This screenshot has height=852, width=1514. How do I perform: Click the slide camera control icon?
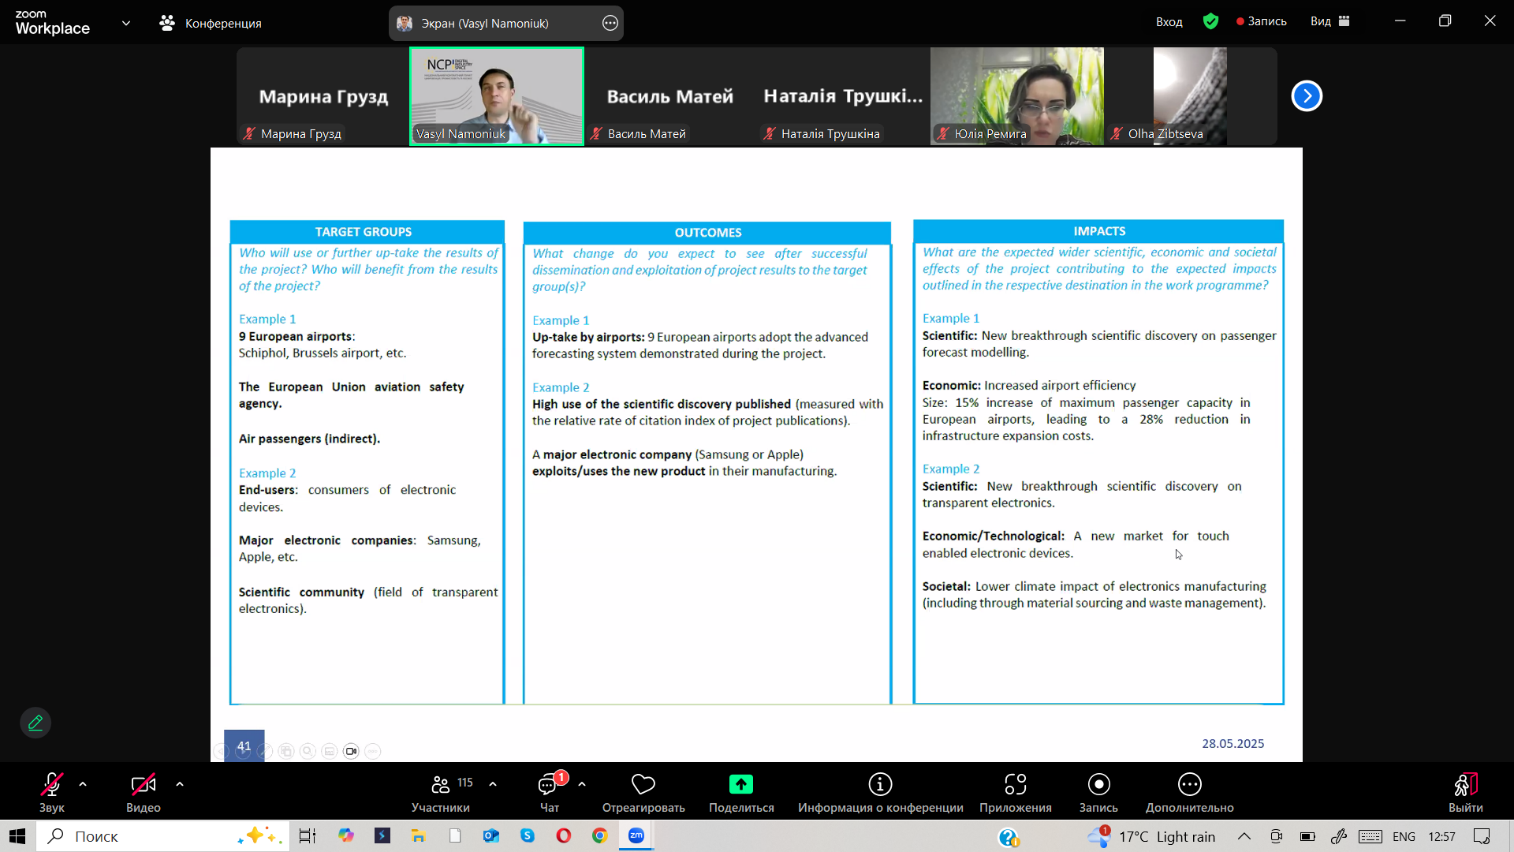click(x=351, y=751)
